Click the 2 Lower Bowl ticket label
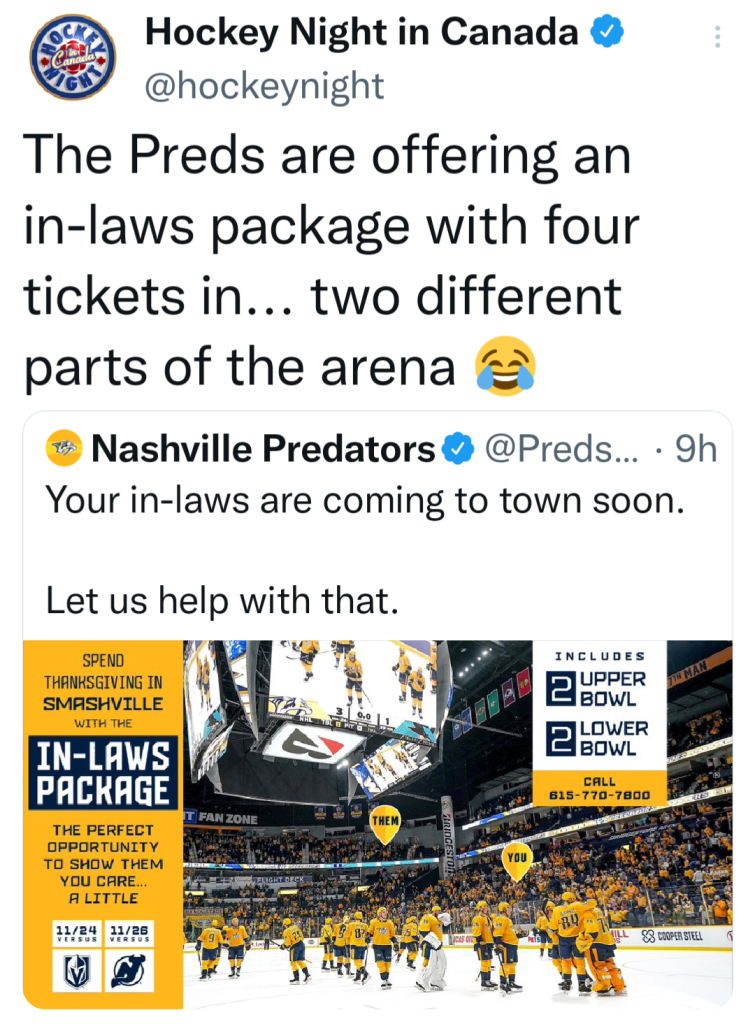 (598, 737)
